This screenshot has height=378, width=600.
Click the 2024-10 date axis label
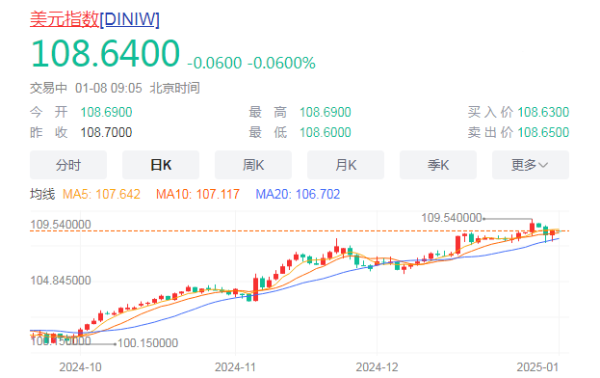80,367
